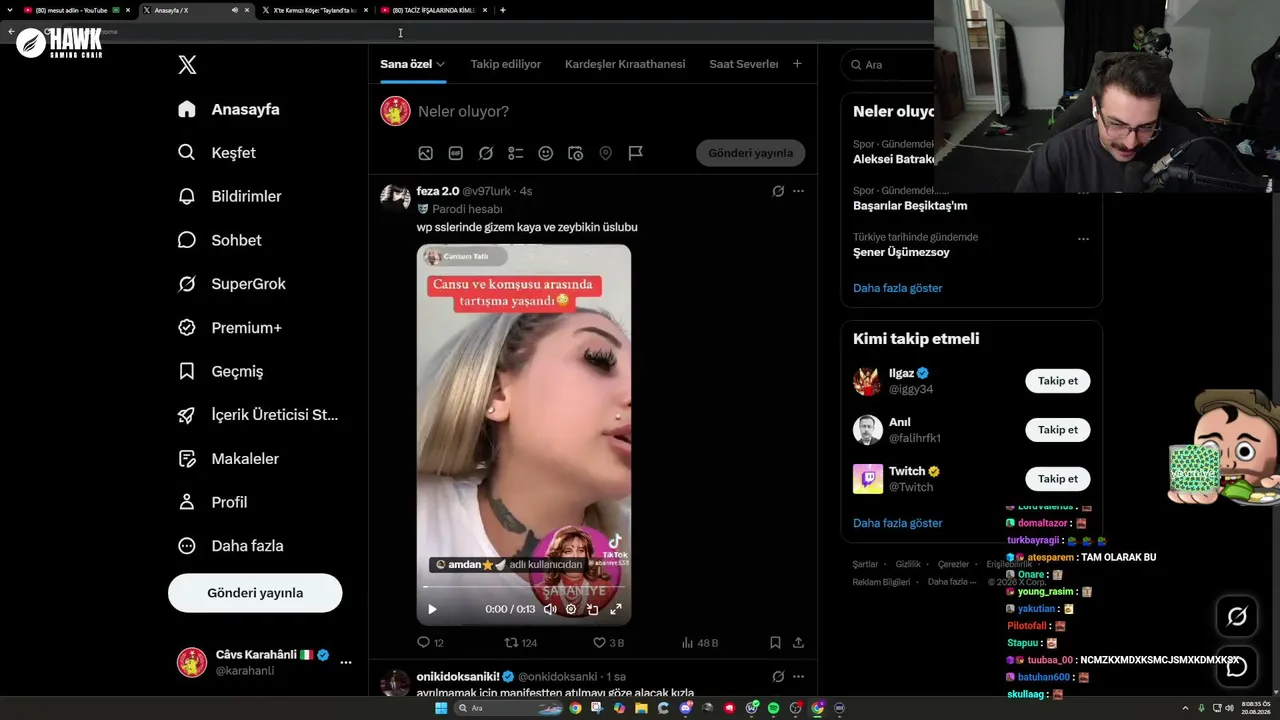This screenshot has width=1280, height=720.
Task: Open the floating messages chat button
Action: point(1237,667)
